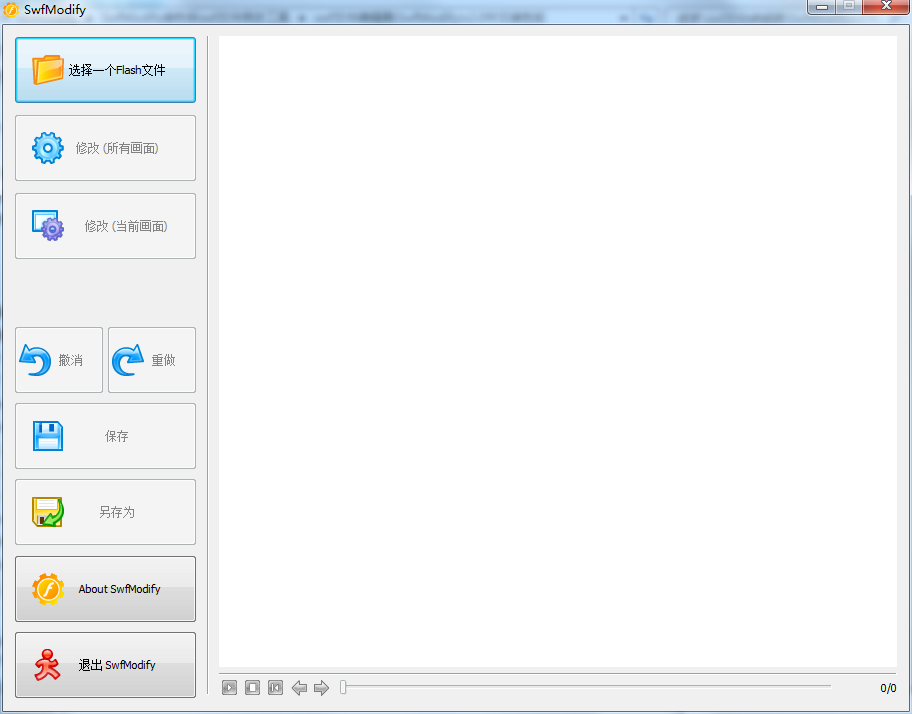Click the frame position slider handle
This screenshot has height=714, width=912.
[x=343, y=687]
